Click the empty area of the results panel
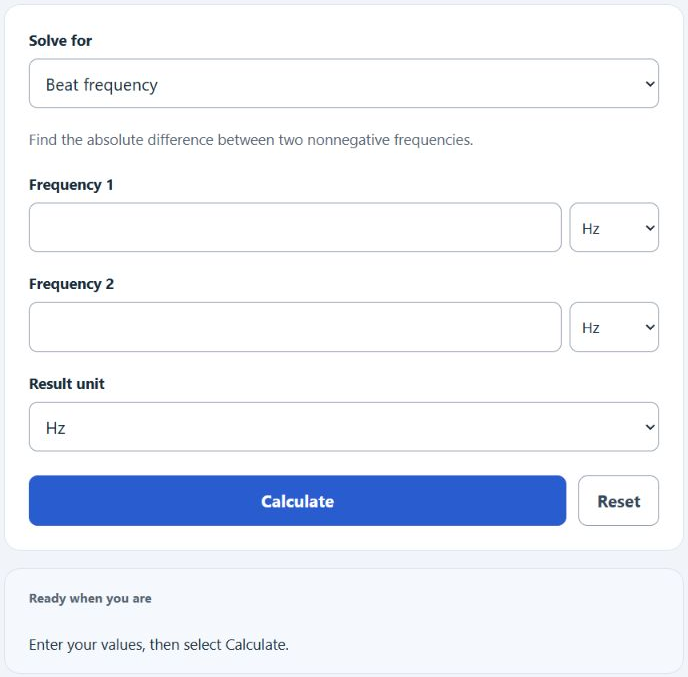The image size is (688, 677). 483,621
